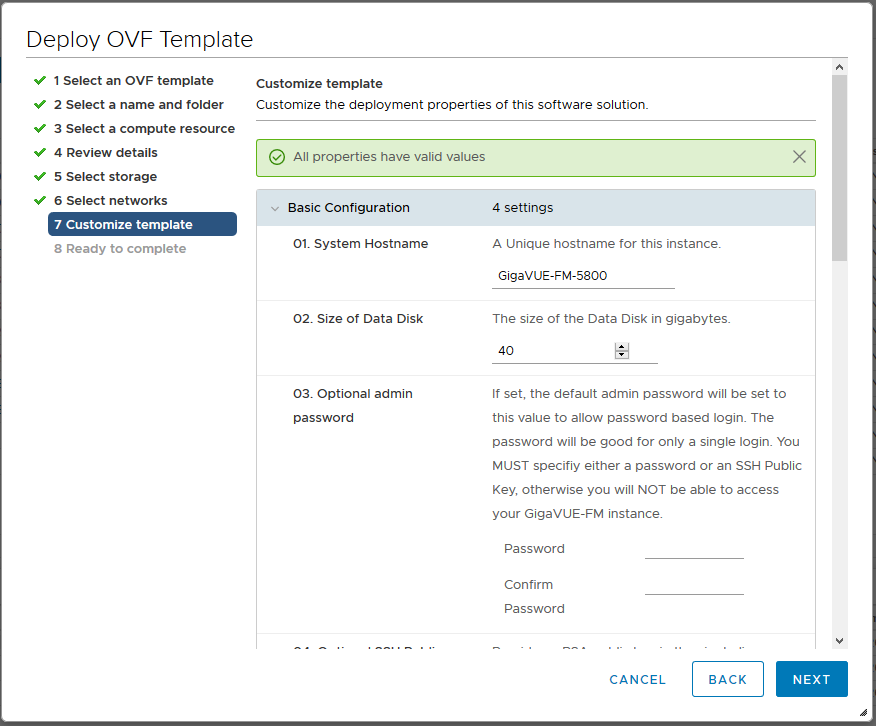Click the scrollbar up arrow
The height and width of the screenshot is (726, 876).
(x=839, y=68)
